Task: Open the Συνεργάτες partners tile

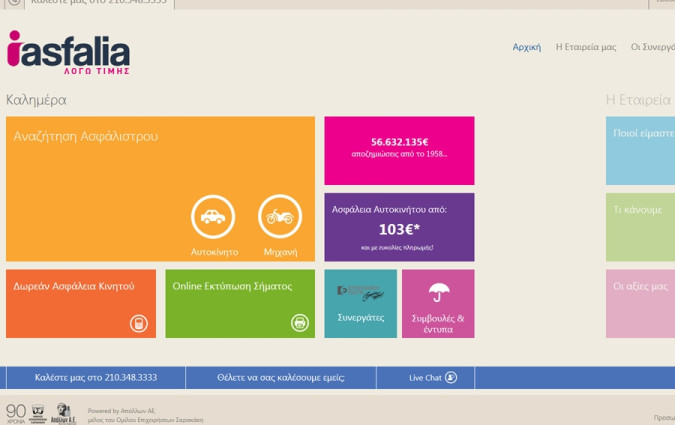Action: (360, 303)
